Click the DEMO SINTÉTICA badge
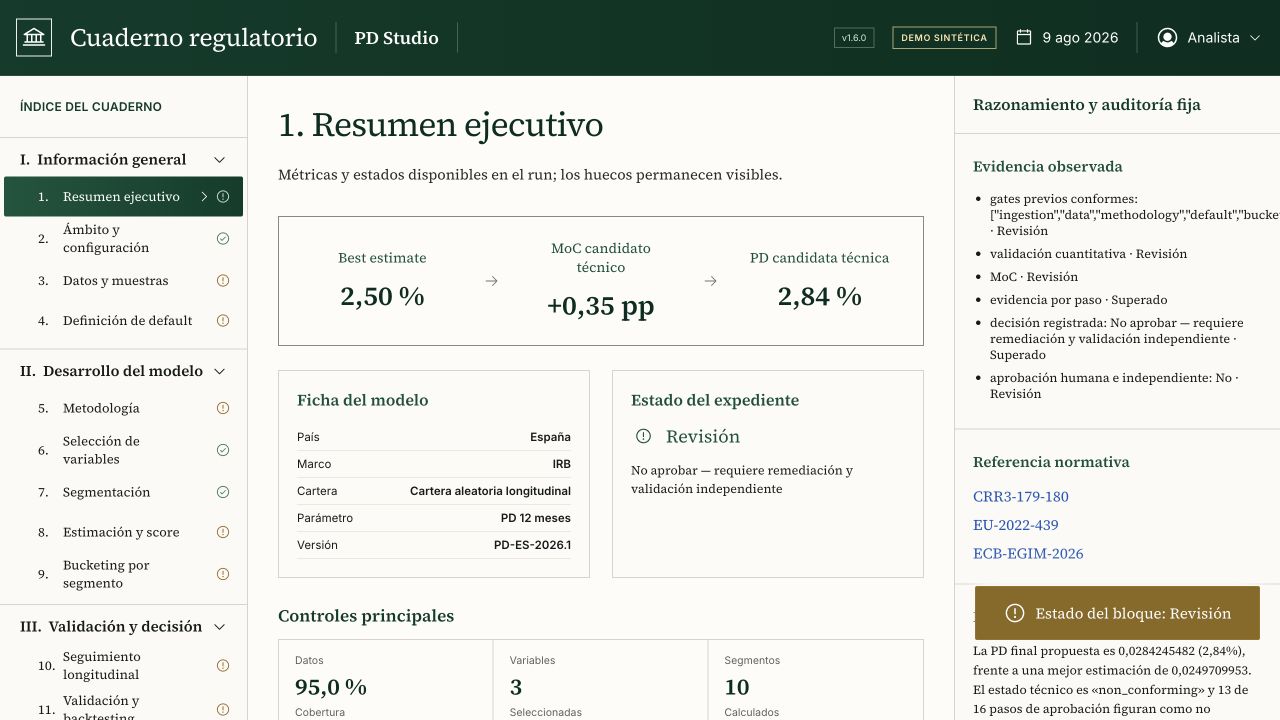This screenshot has height=720, width=1280. (x=944, y=38)
